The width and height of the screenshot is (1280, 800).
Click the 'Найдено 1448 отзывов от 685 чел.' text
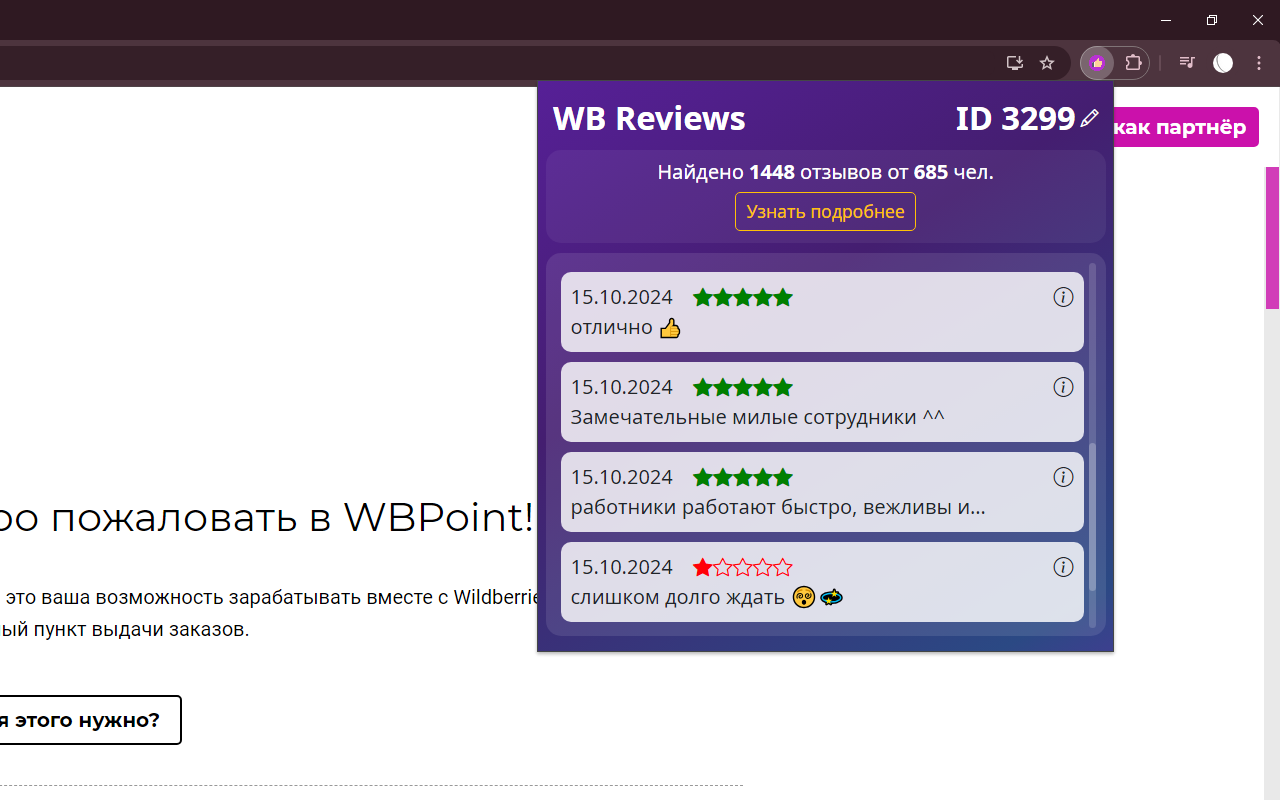pos(825,172)
